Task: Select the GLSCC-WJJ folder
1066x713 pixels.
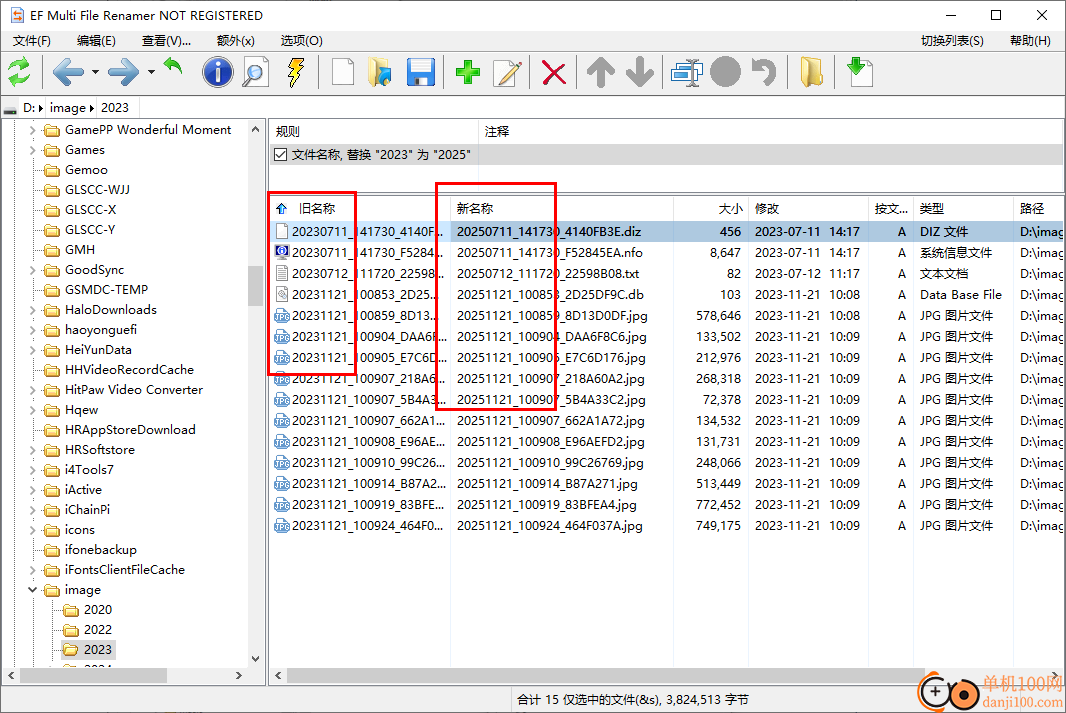Action: (97, 190)
